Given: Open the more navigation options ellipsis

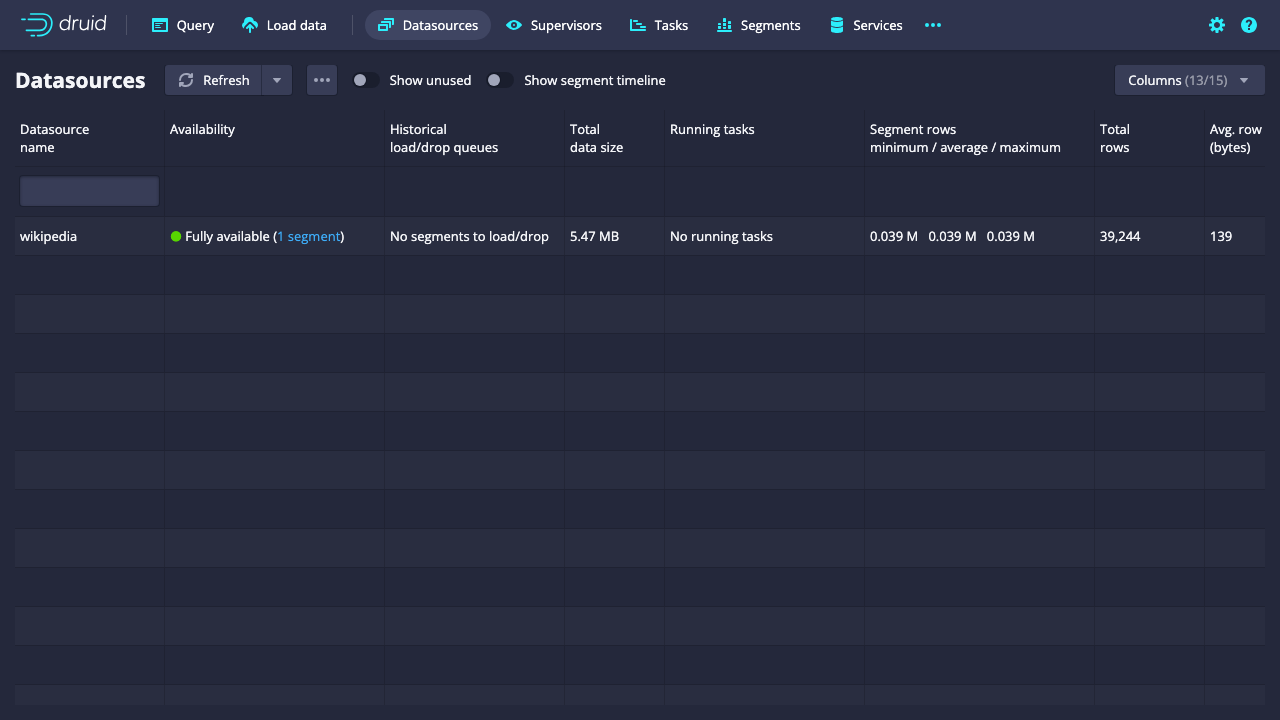Looking at the screenshot, I should pyautogui.click(x=933, y=25).
